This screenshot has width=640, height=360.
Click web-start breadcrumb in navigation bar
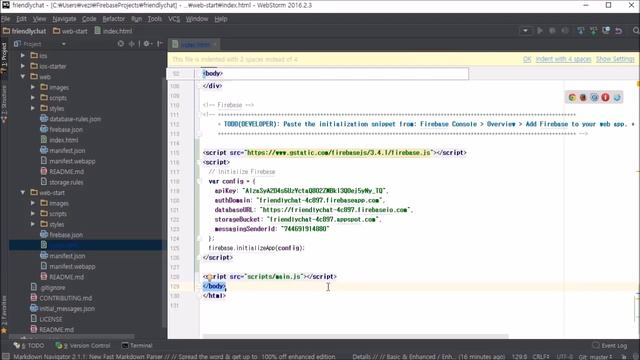click(x=70, y=31)
